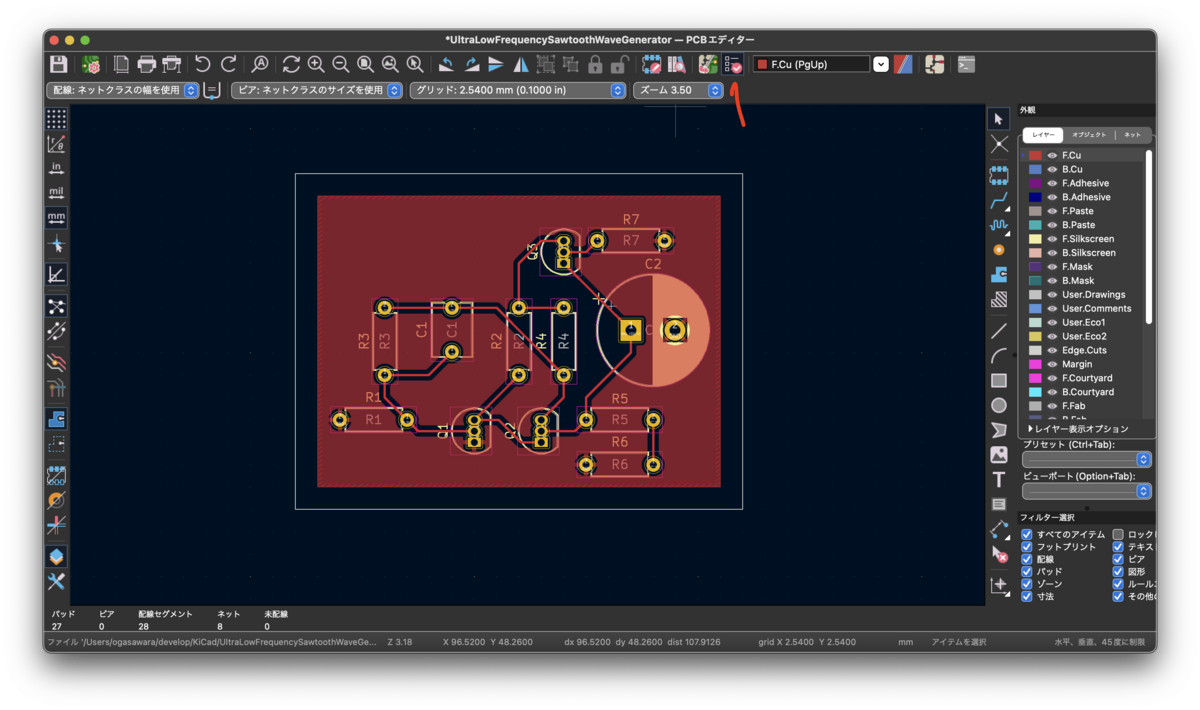This screenshot has height=710, width=1200.
Task: Toggle the ゾーン selection filter
Action: (x=1026, y=584)
